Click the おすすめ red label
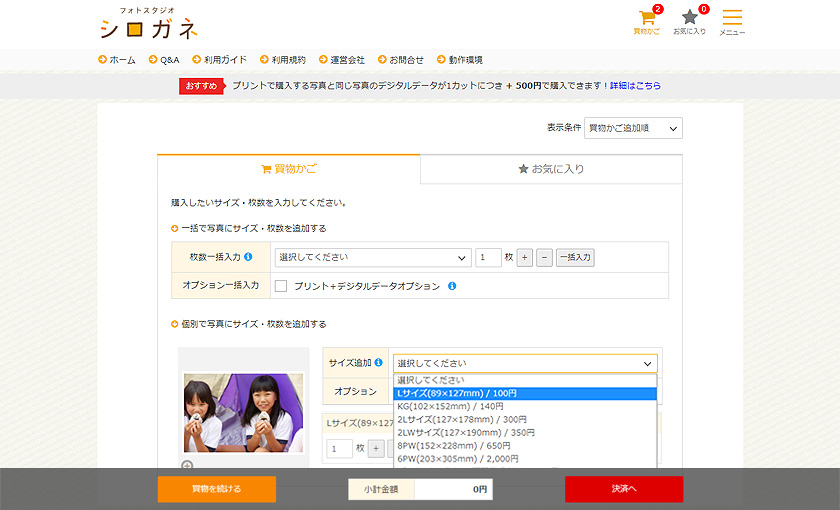 [201, 86]
